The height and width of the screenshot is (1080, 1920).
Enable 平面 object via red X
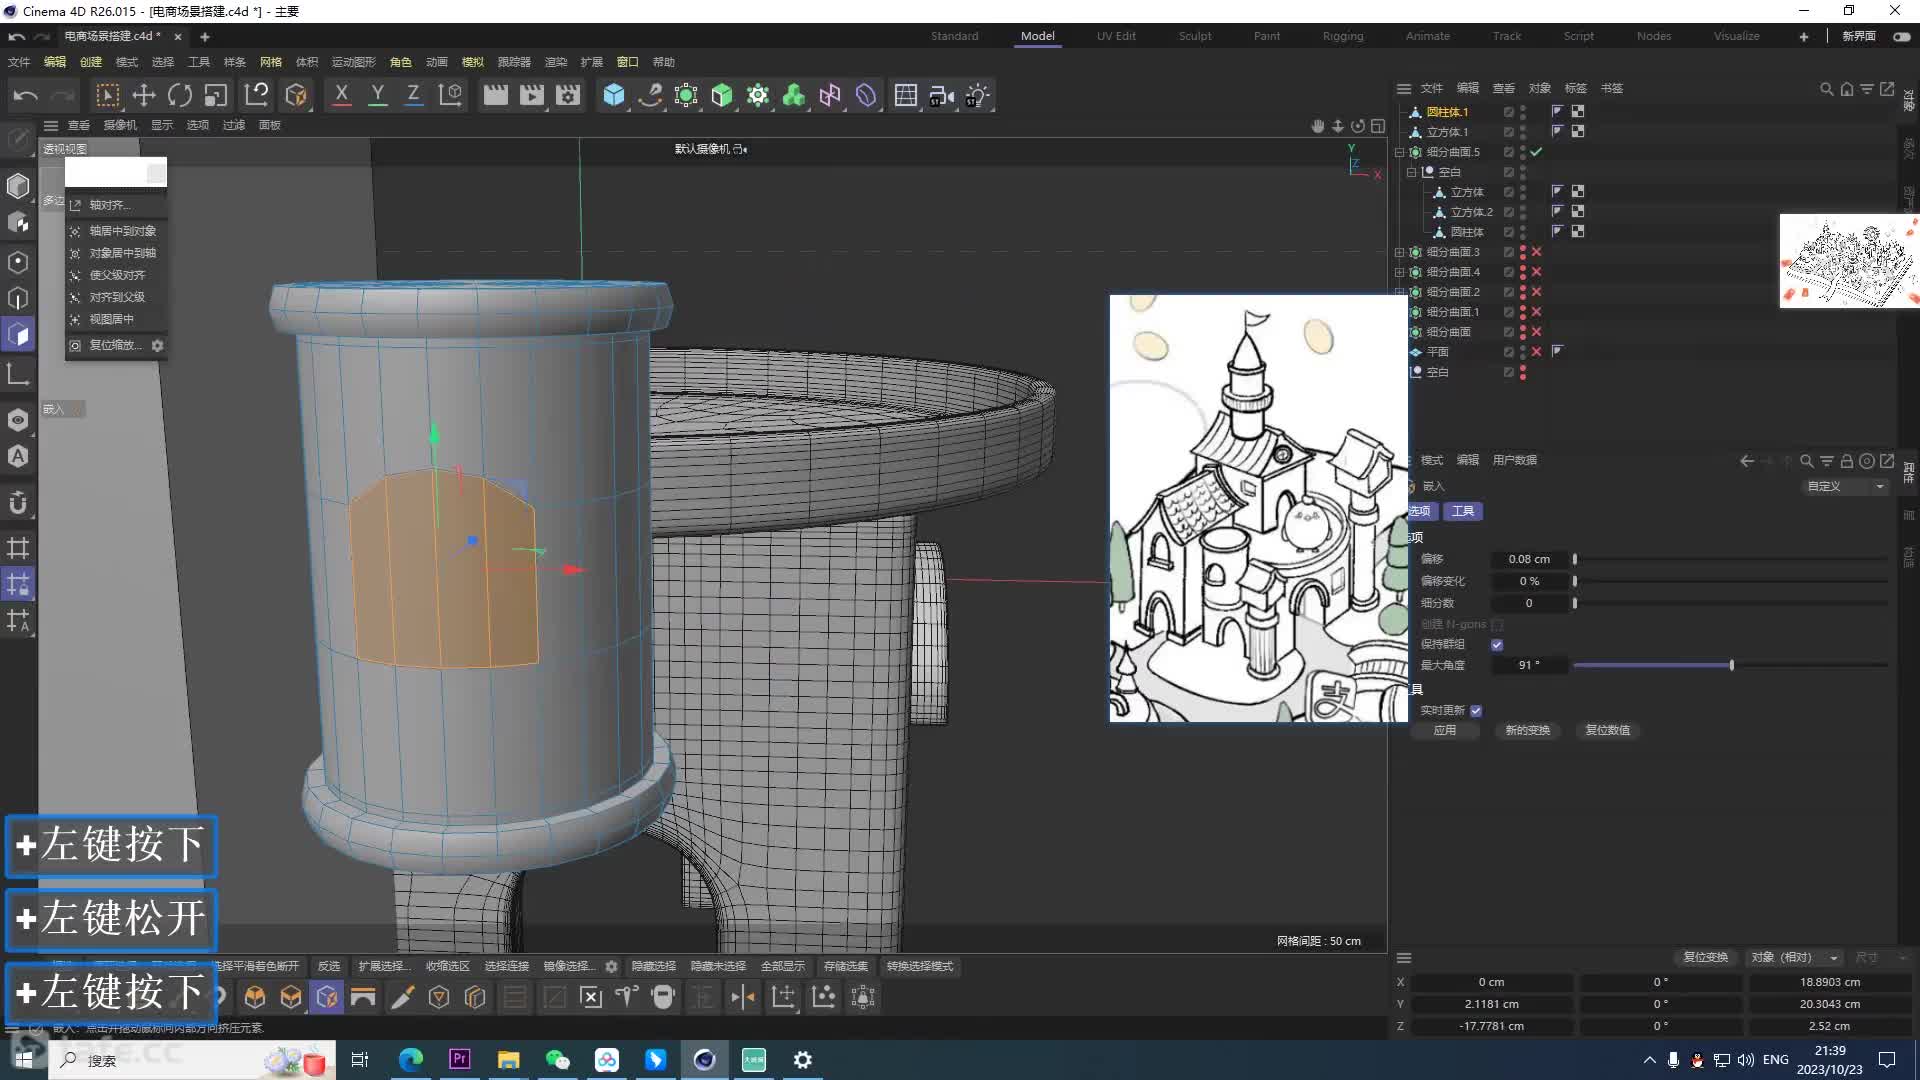point(1537,352)
